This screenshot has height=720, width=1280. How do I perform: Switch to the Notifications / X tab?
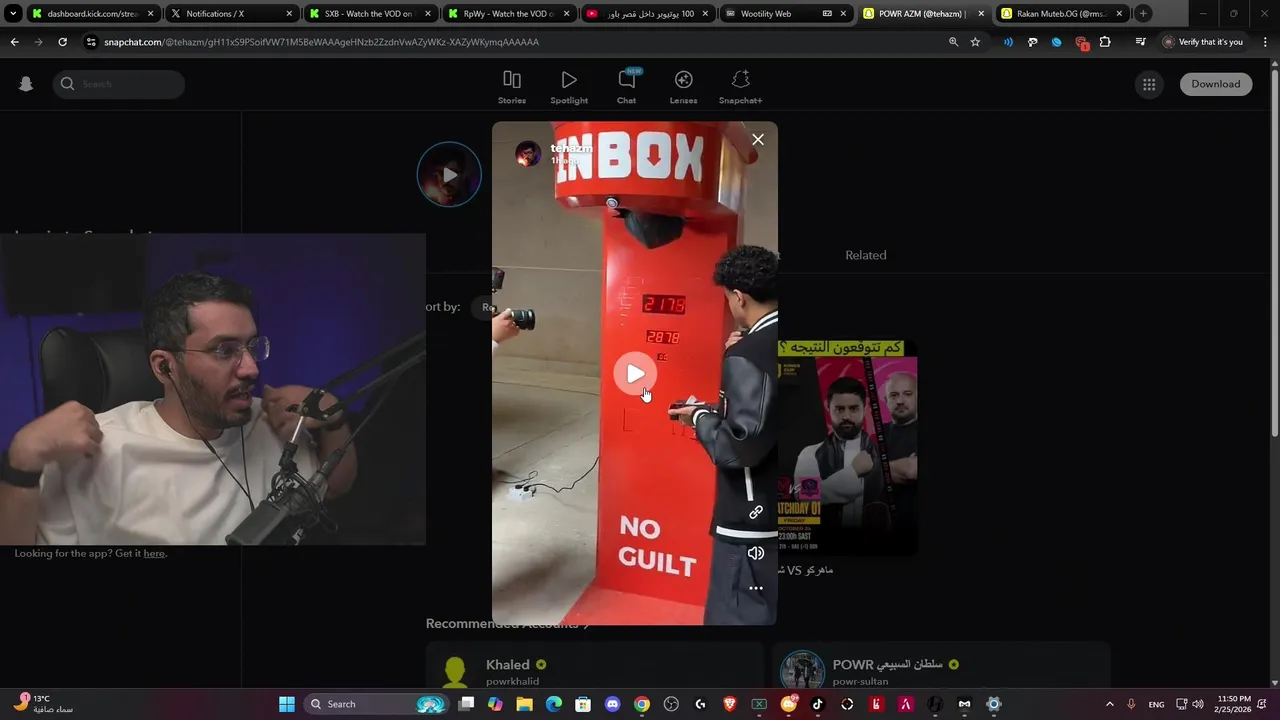pyautogui.click(x=231, y=14)
